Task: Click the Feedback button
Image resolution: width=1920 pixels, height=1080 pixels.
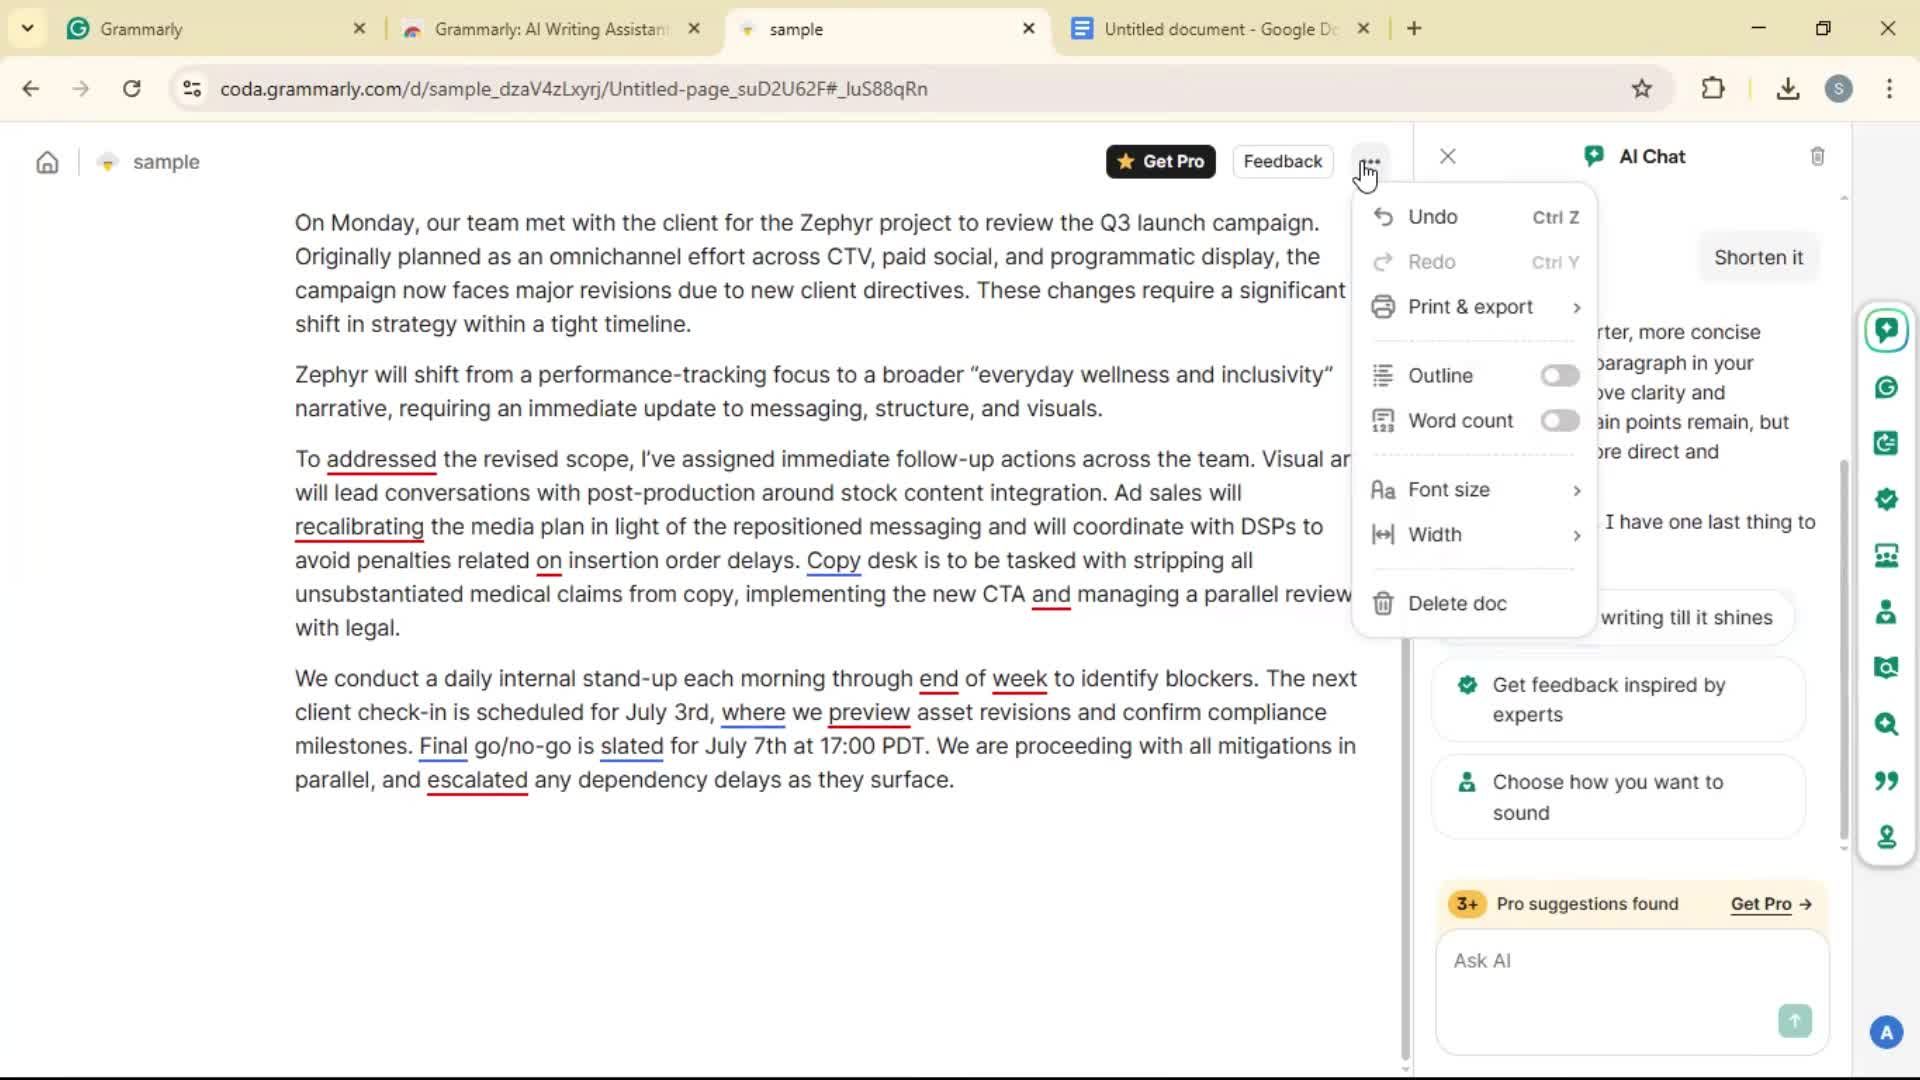Action: (1282, 162)
